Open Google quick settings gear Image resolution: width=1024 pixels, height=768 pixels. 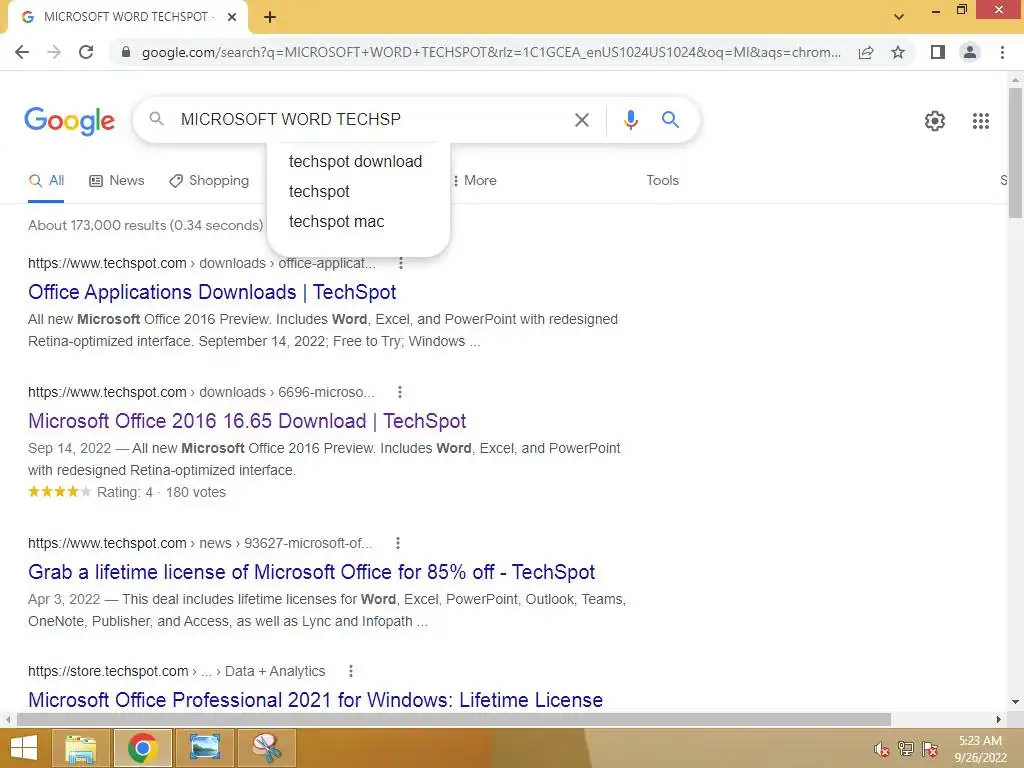click(x=935, y=121)
